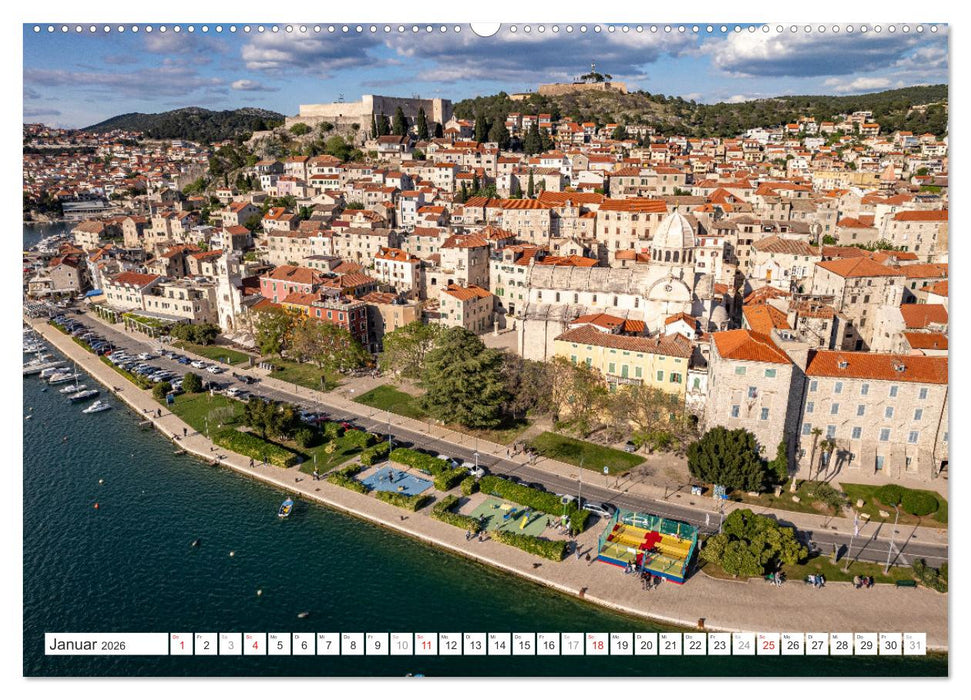The height and width of the screenshot is (700, 971).
Task: Select the grey Saturday date 3
Action: [232, 646]
